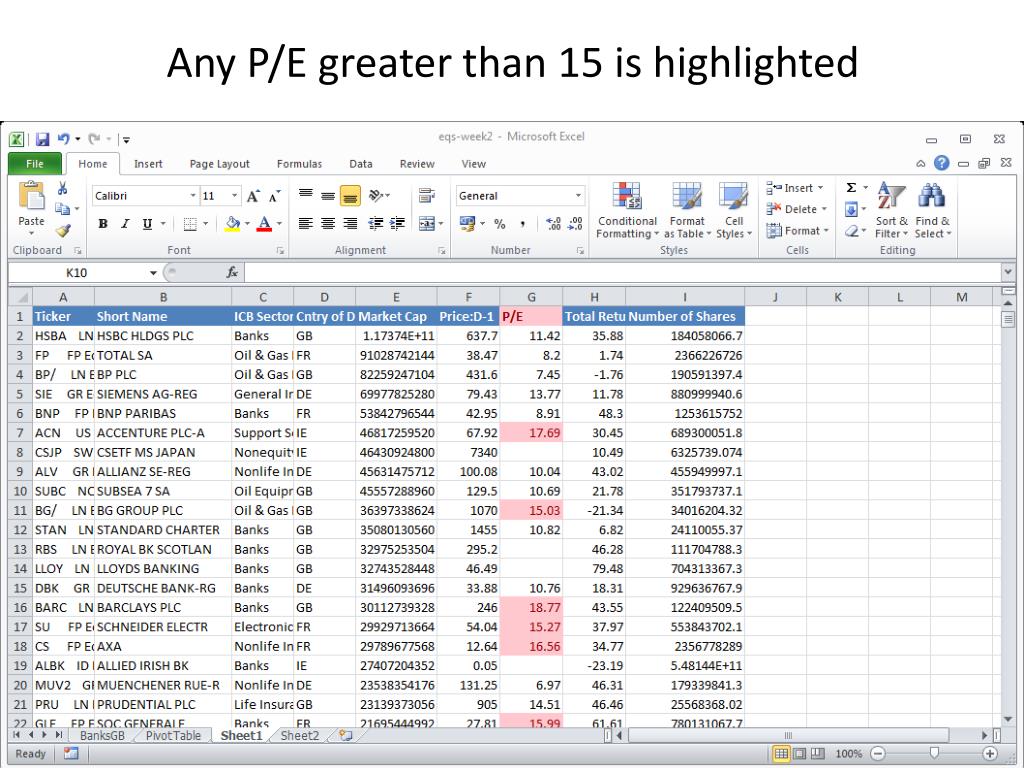Open Merge & Center dropdown arrow
Screen dimensions: 1024x768
pyautogui.click(x=441, y=224)
